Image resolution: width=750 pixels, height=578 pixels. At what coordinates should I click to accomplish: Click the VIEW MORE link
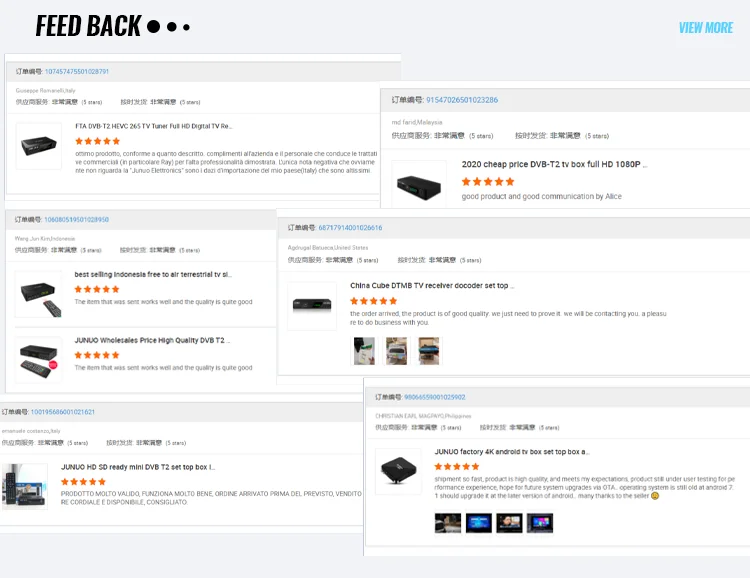[x=706, y=28]
